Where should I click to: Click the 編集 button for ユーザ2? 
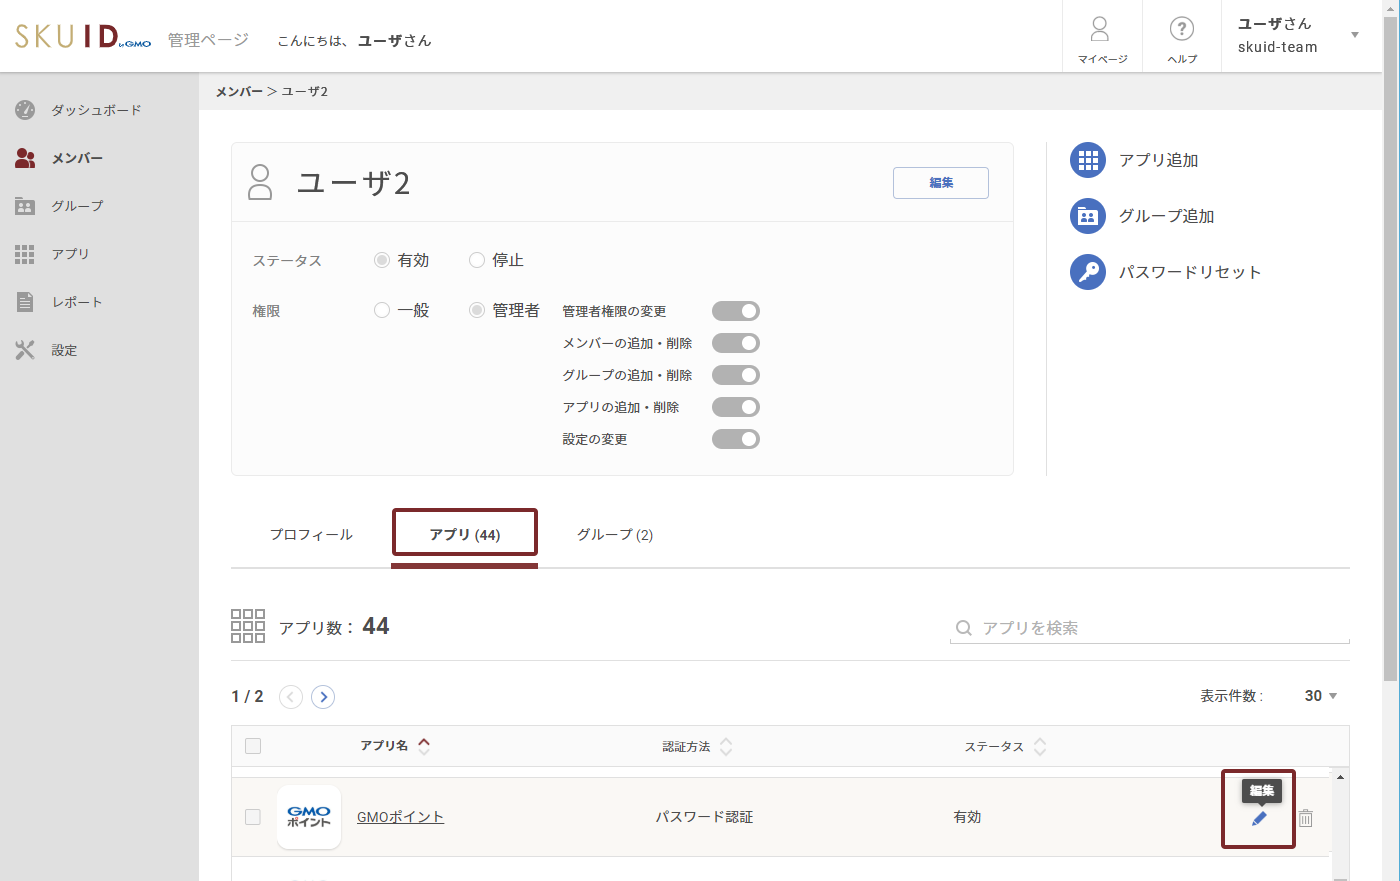tap(940, 183)
